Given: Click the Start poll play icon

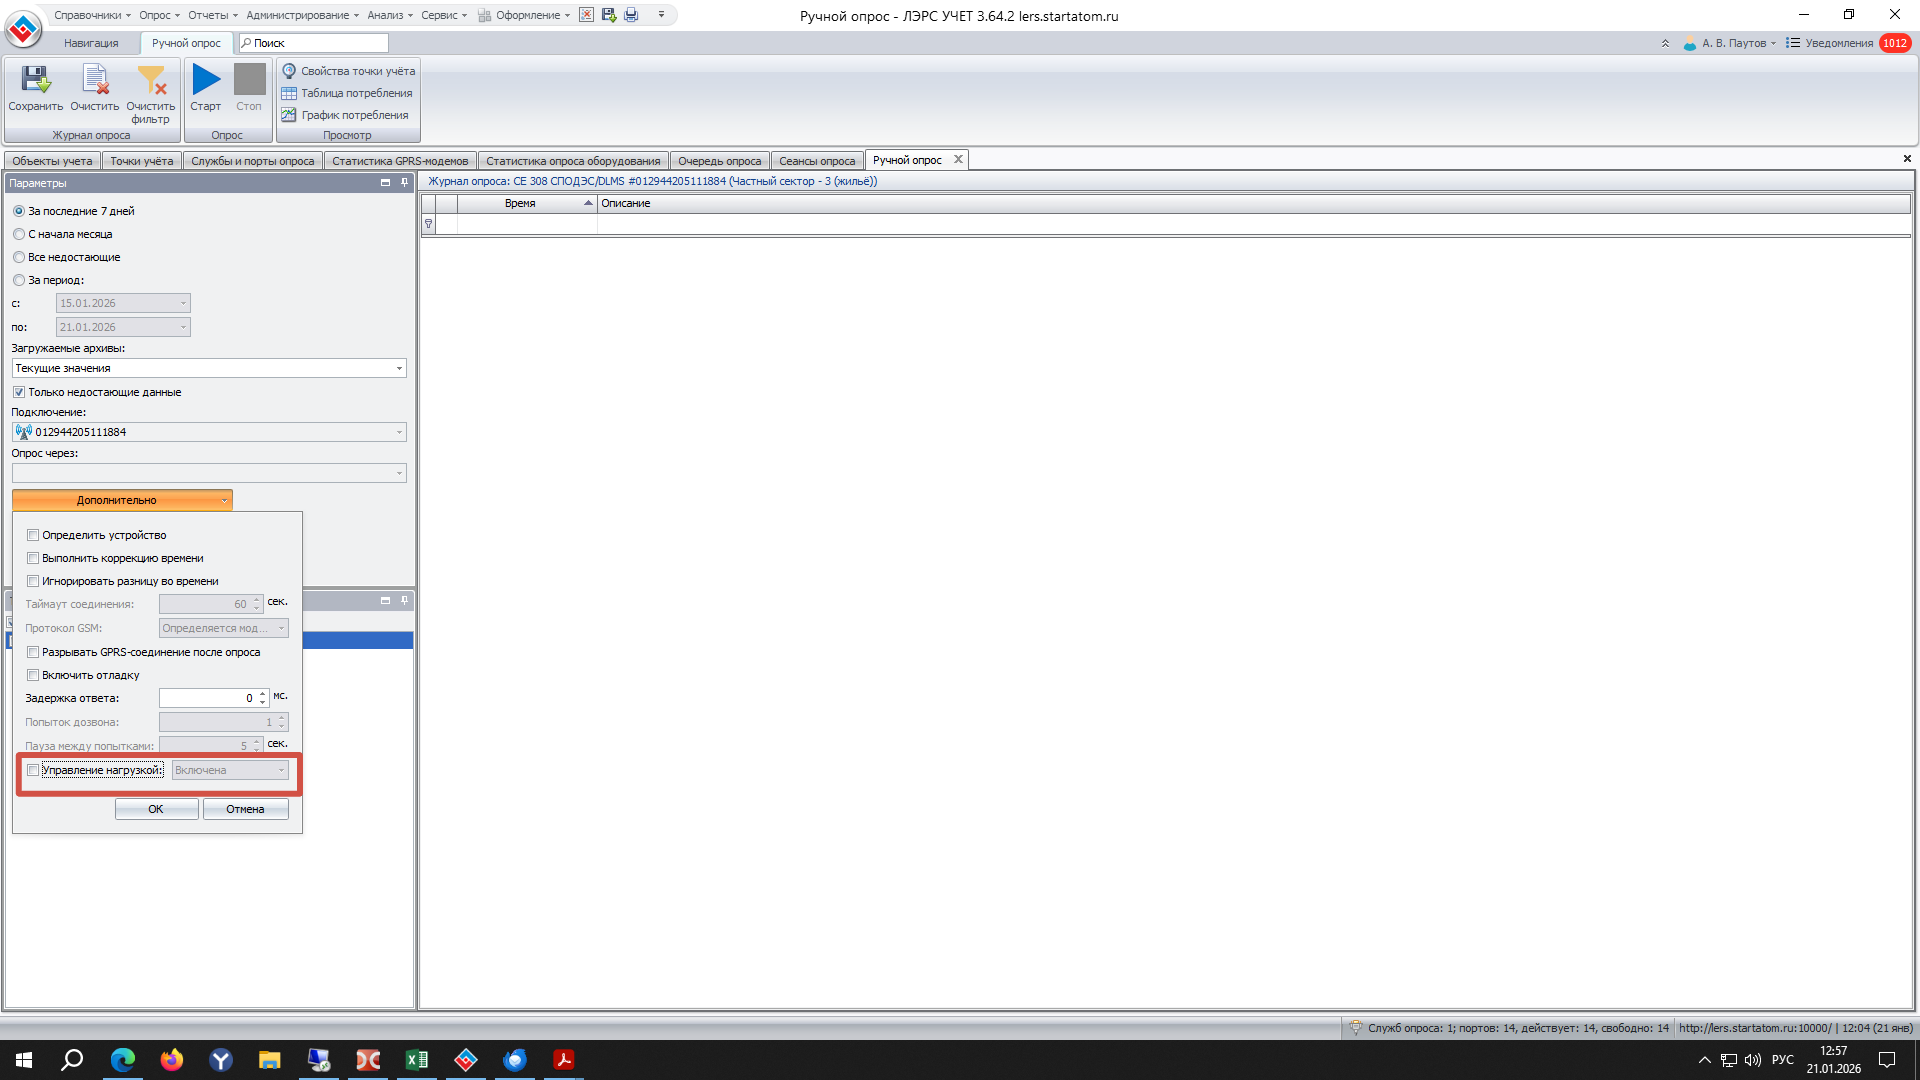Looking at the screenshot, I should click(x=206, y=80).
